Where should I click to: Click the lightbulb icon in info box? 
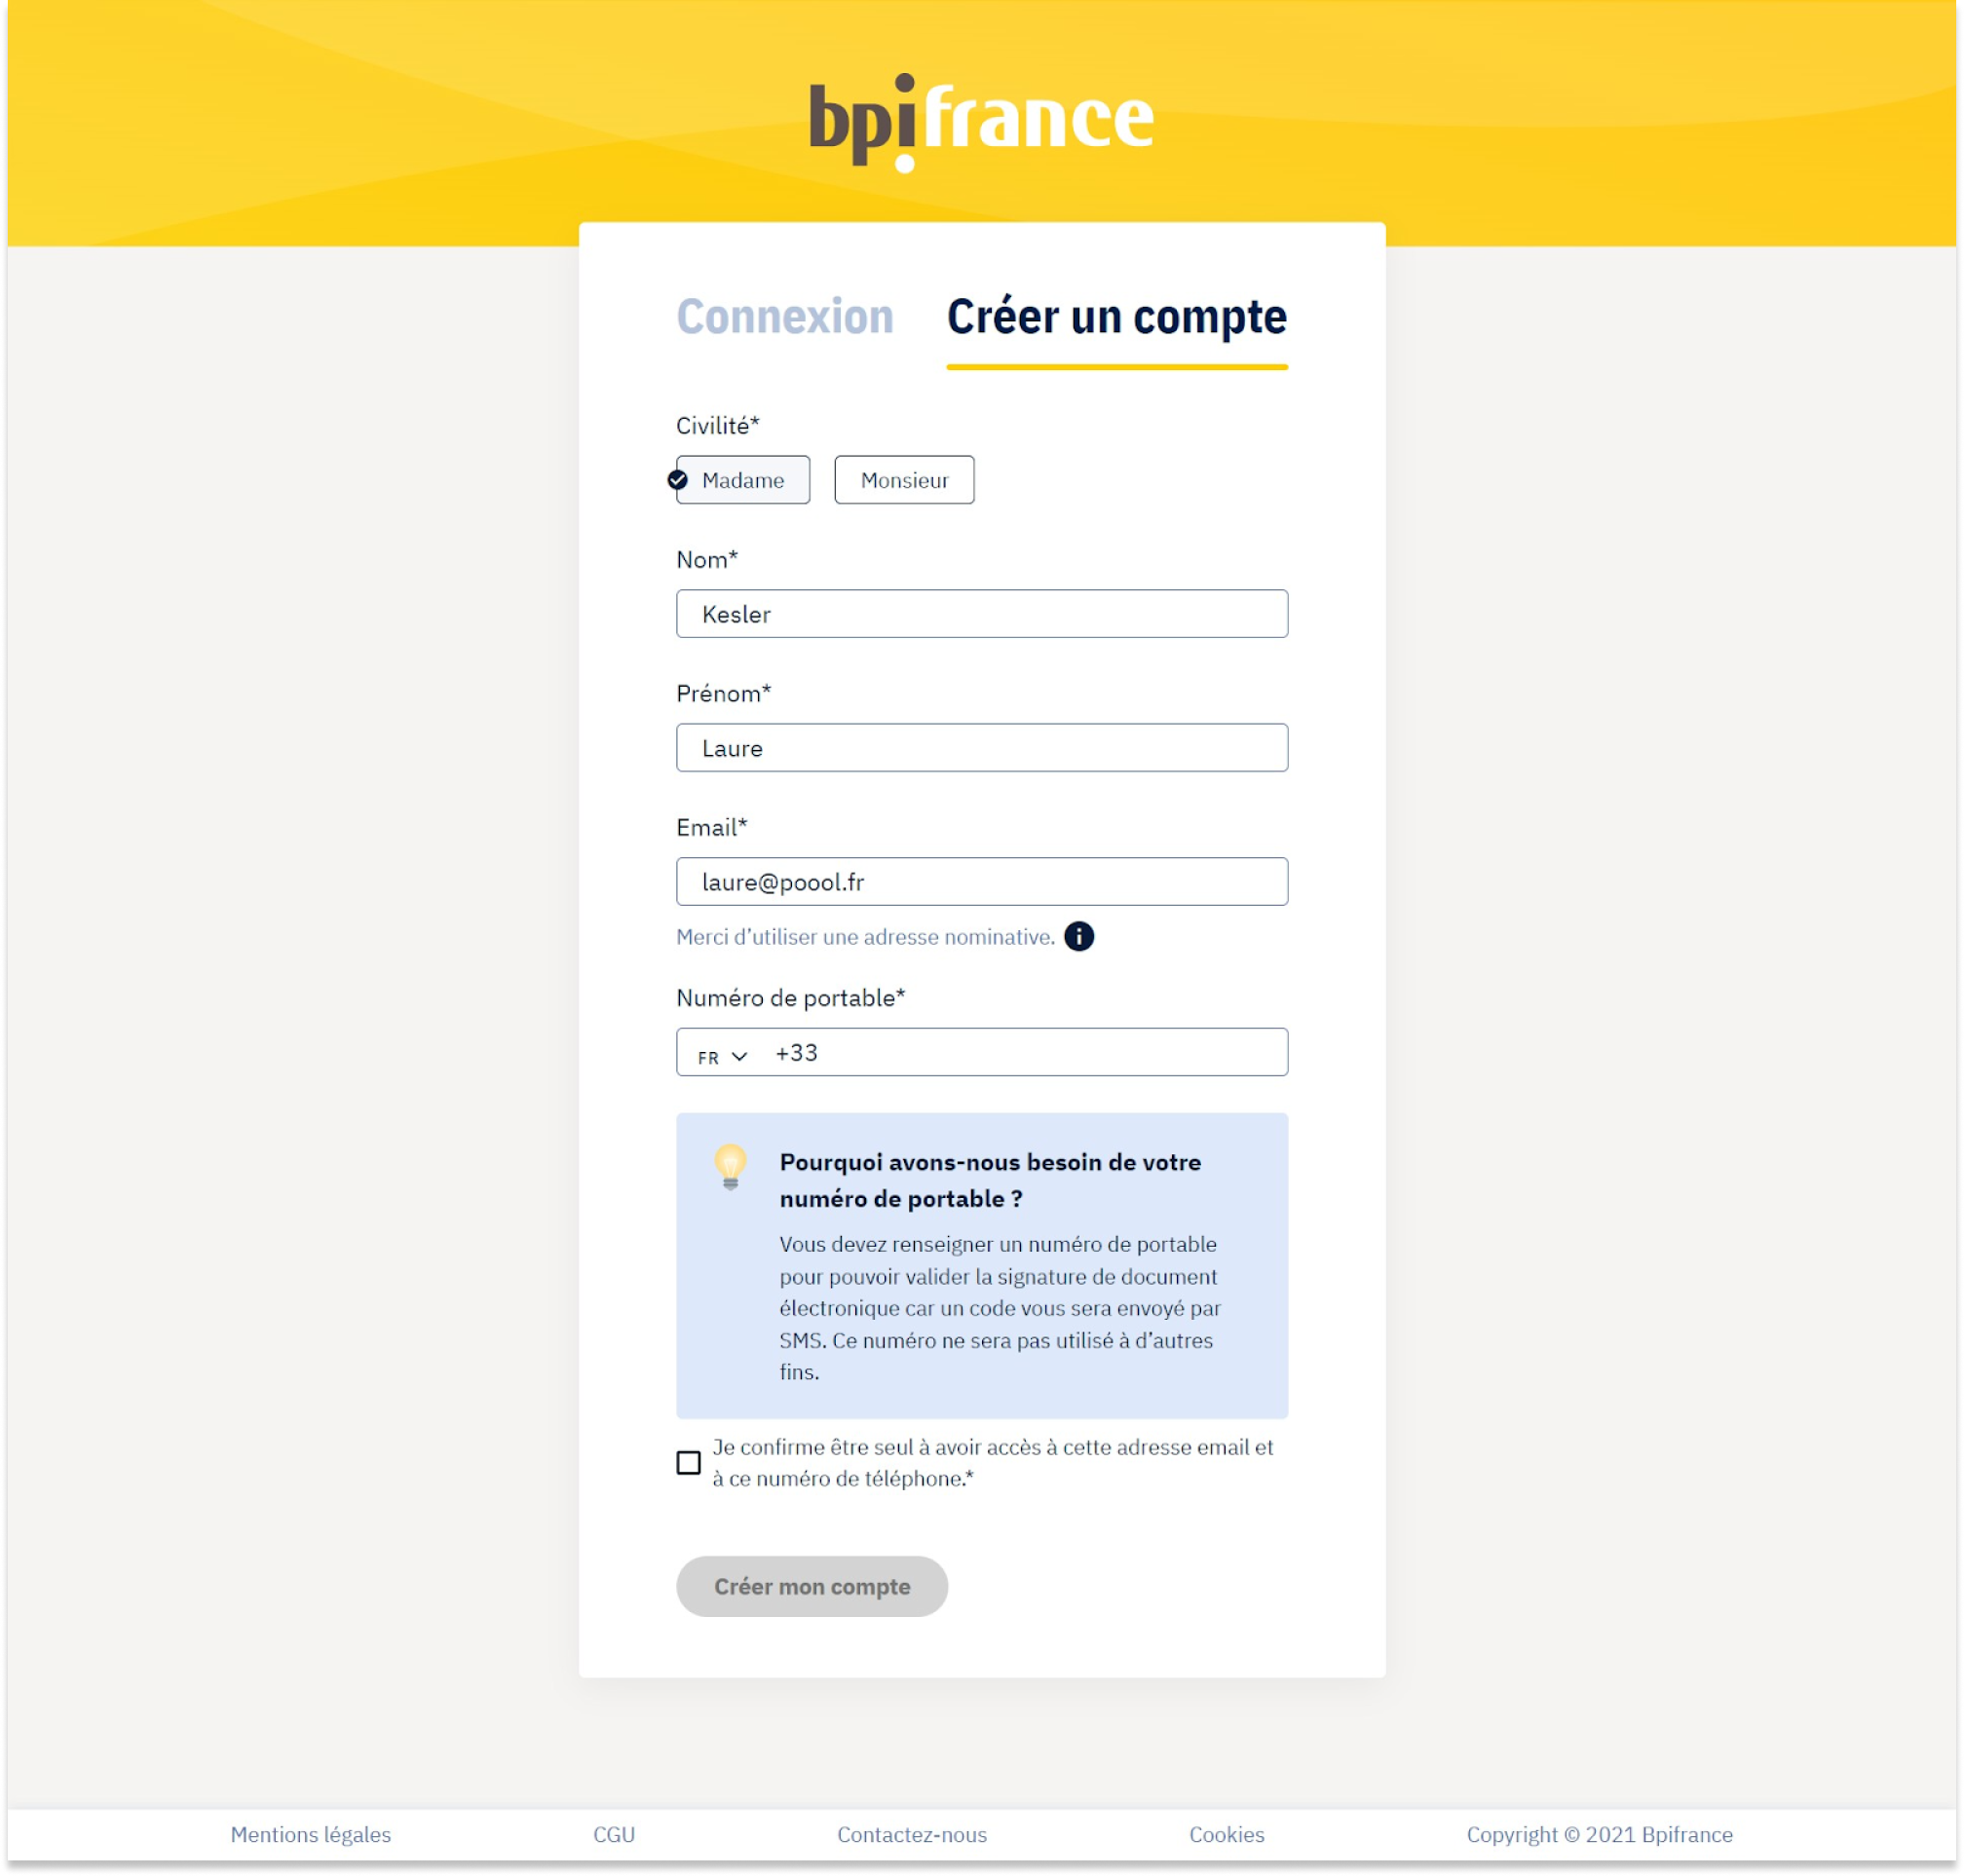point(730,1166)
